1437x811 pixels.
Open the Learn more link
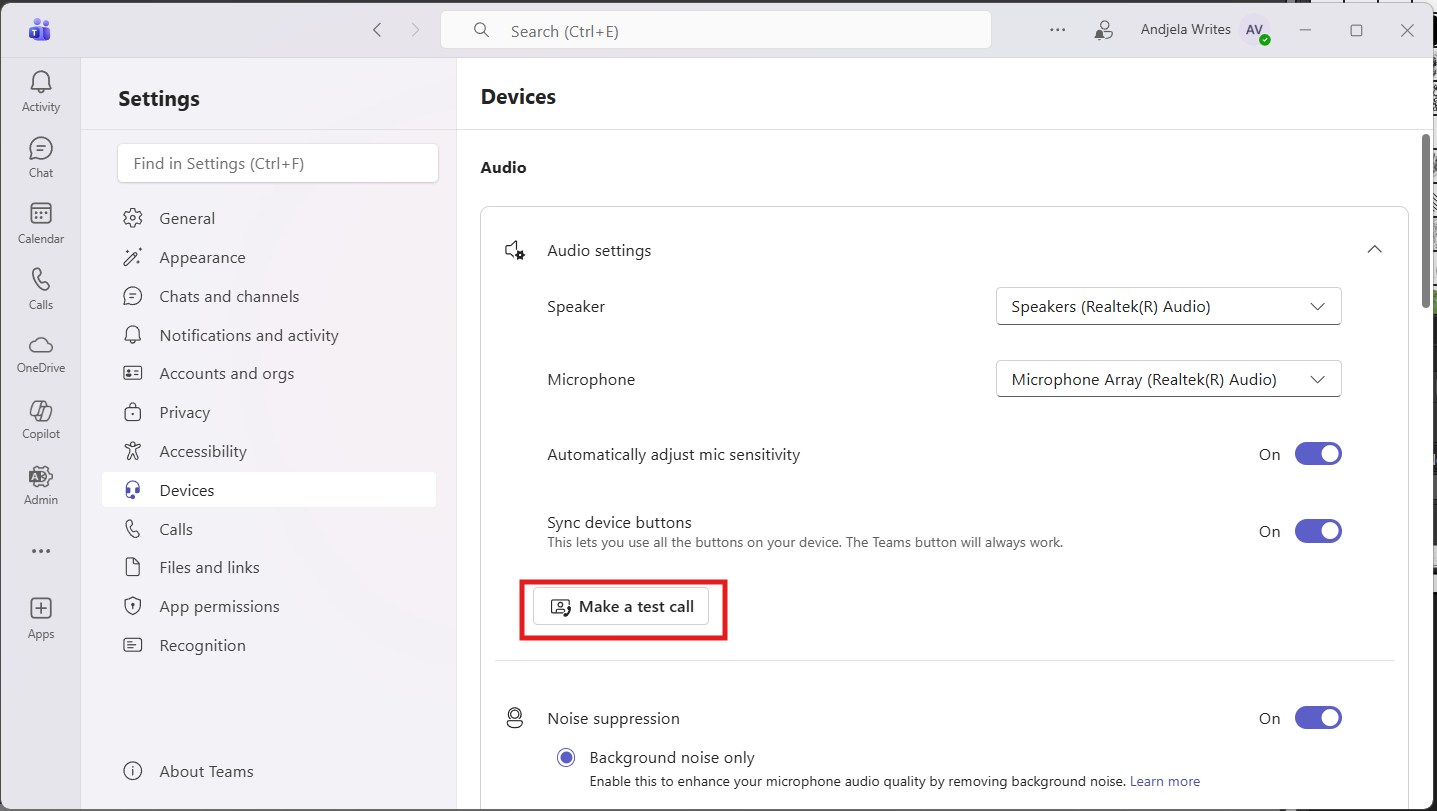(1164, 782)
